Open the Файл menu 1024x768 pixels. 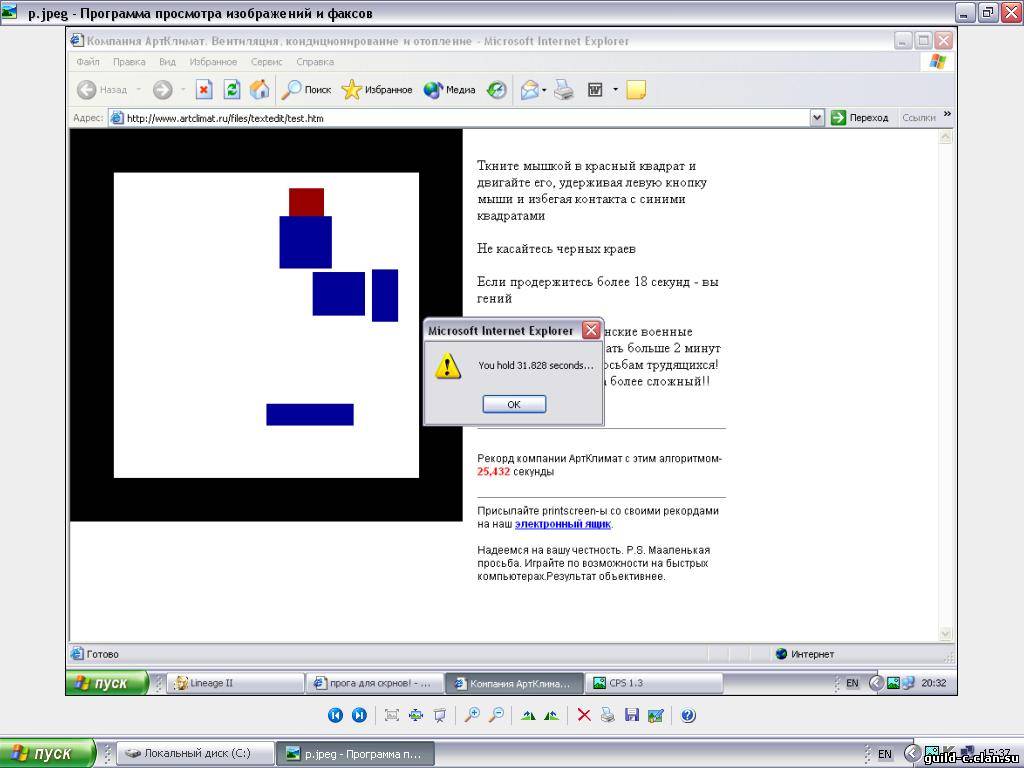coord(88,61)
